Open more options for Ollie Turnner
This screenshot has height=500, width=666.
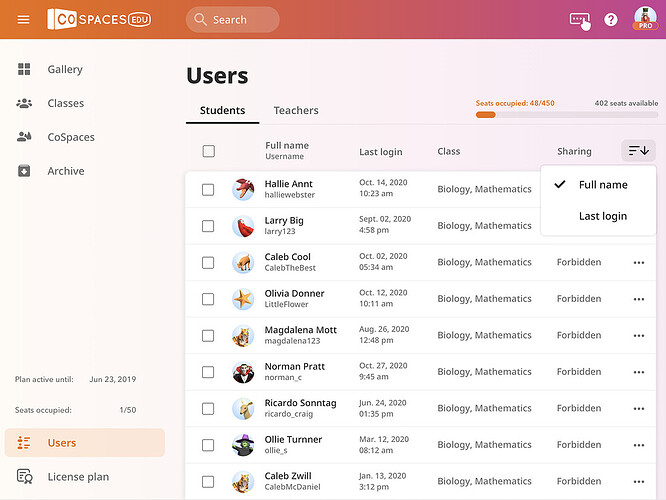pyautogui.click(x=639, y=445)
